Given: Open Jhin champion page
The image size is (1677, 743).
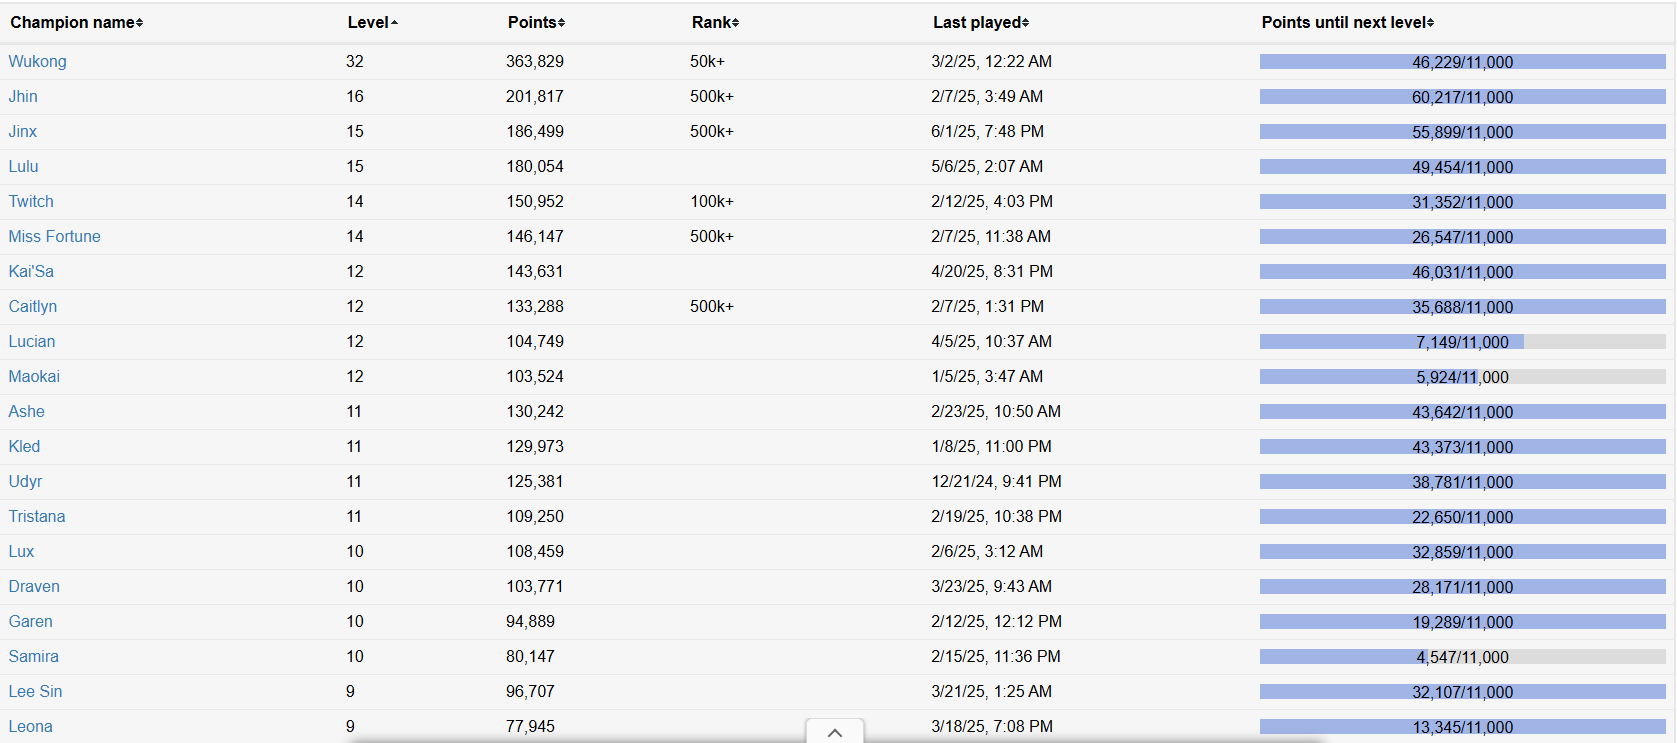Looking at the screenshot, I should pos(23,96).
